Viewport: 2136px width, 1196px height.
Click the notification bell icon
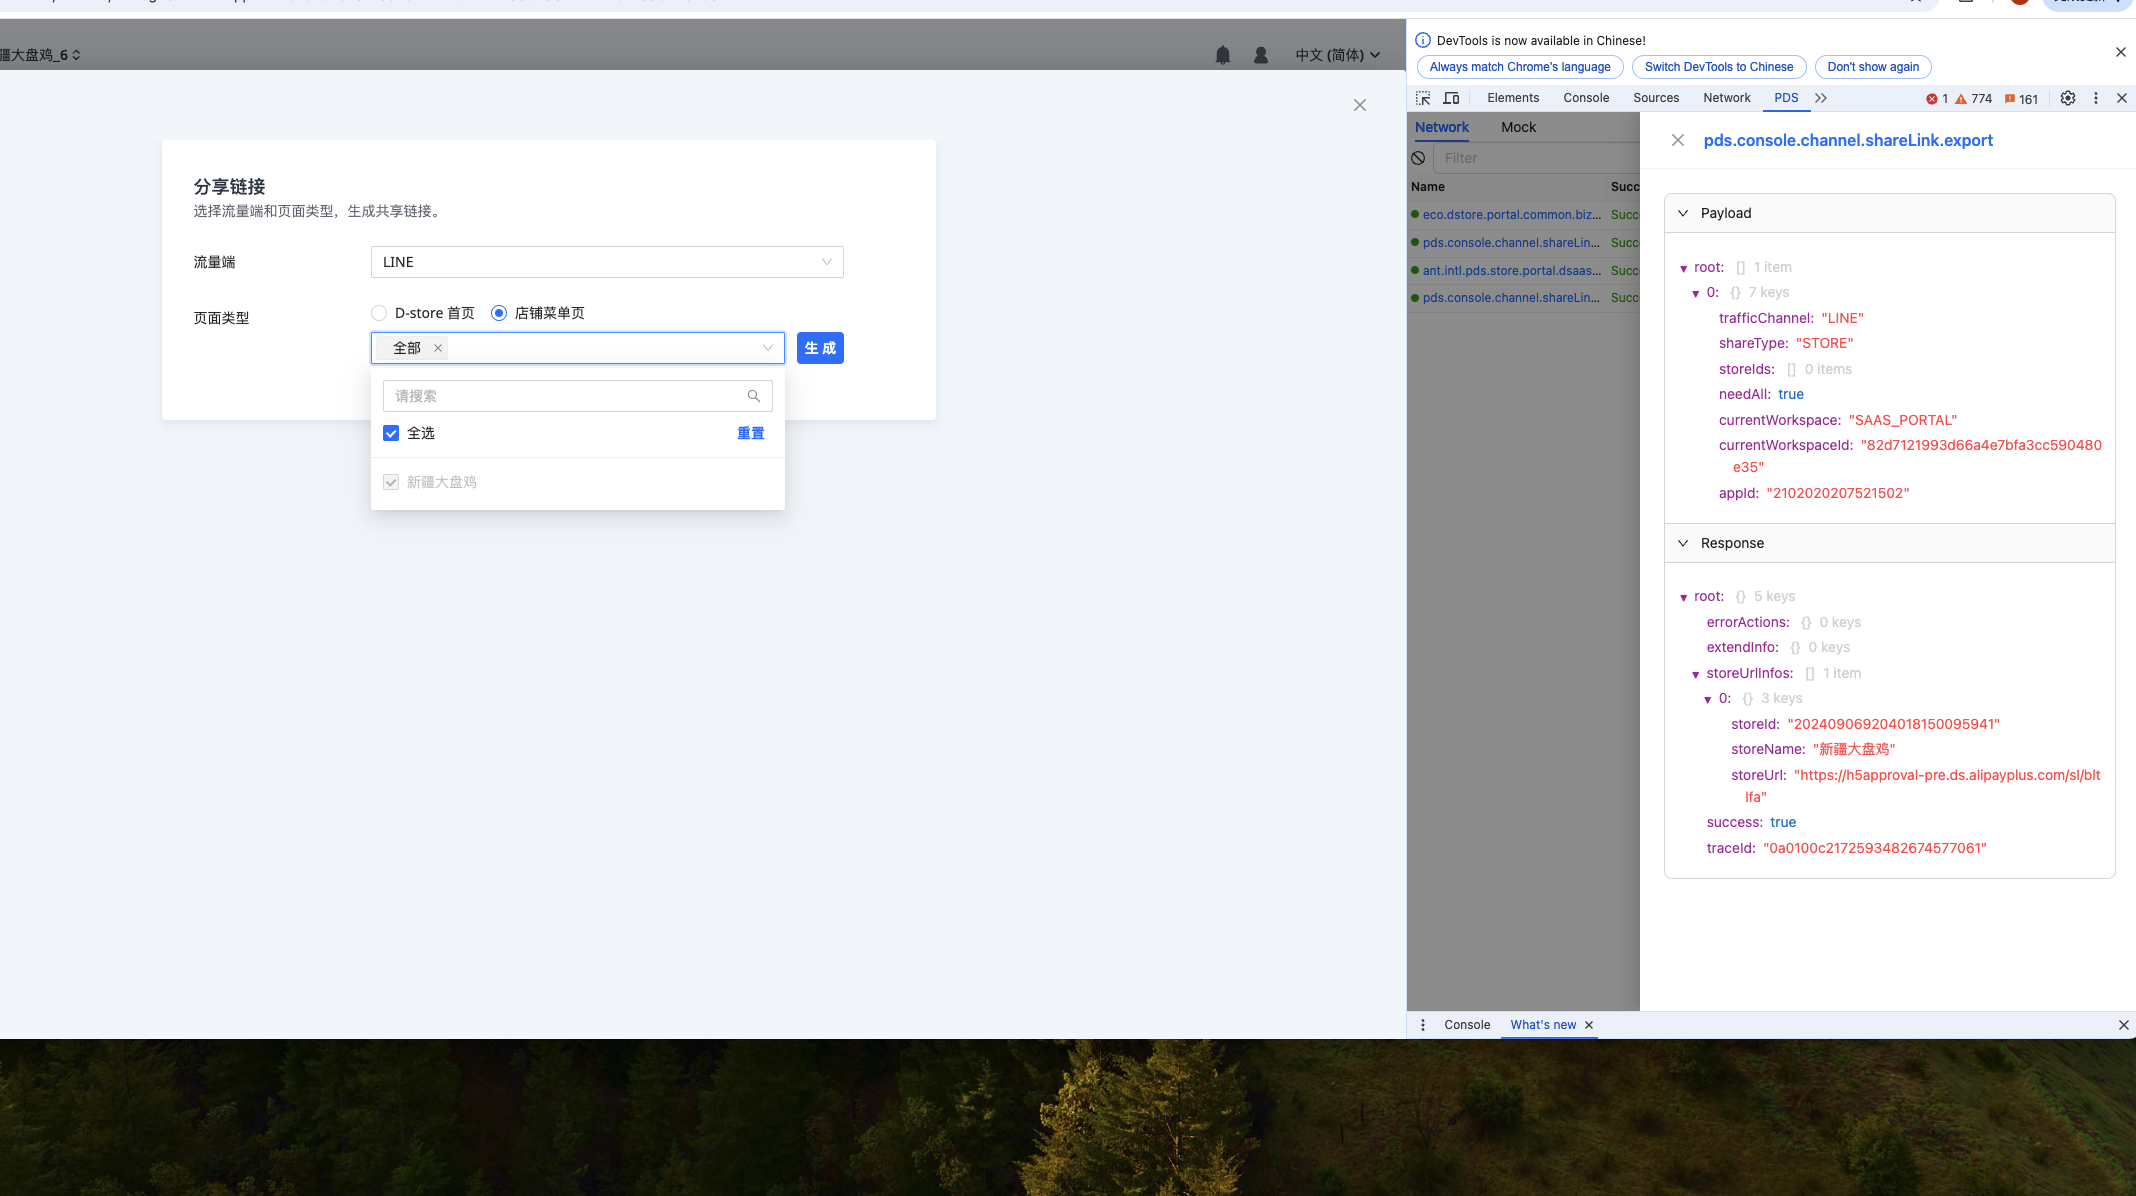(1222, 55)
